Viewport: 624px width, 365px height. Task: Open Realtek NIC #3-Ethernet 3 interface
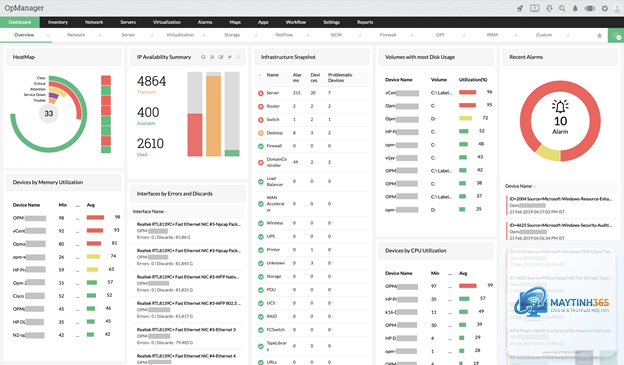coord(188,336)
